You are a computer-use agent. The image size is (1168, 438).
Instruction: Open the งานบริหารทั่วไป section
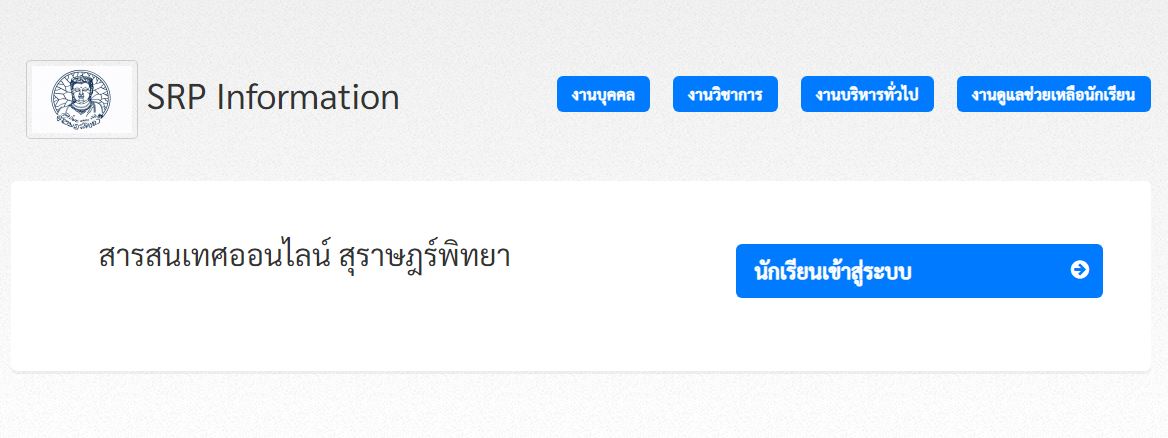coord(867,95)
